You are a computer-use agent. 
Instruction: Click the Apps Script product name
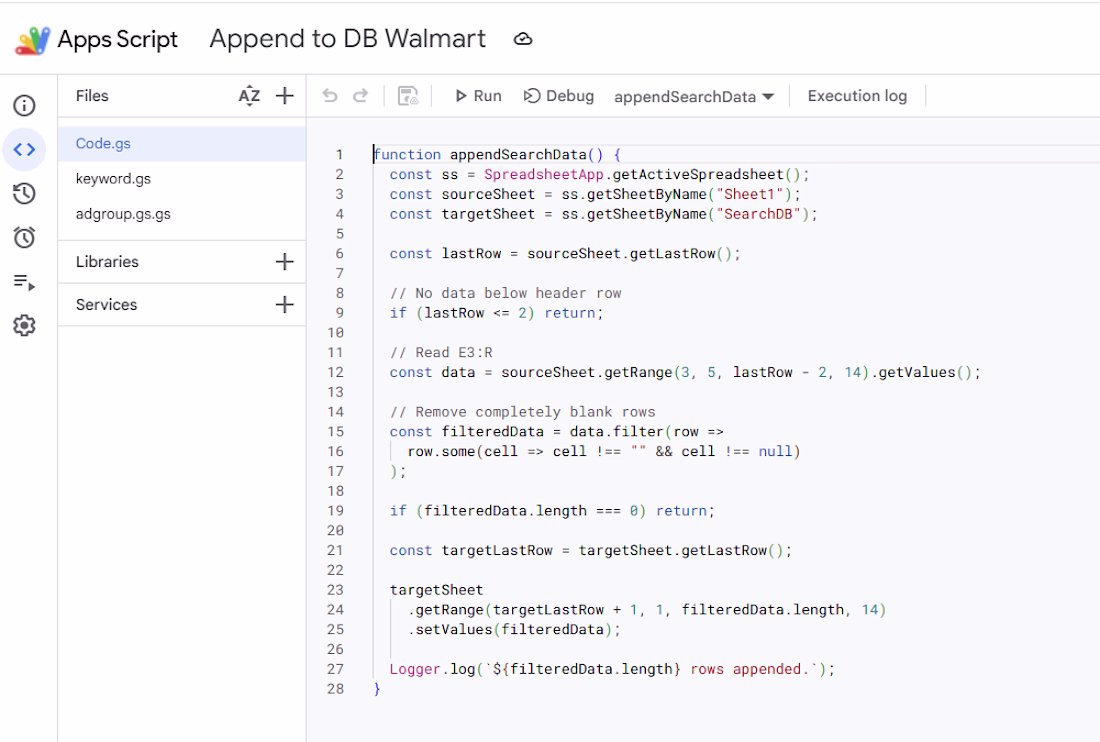(118, 39)
